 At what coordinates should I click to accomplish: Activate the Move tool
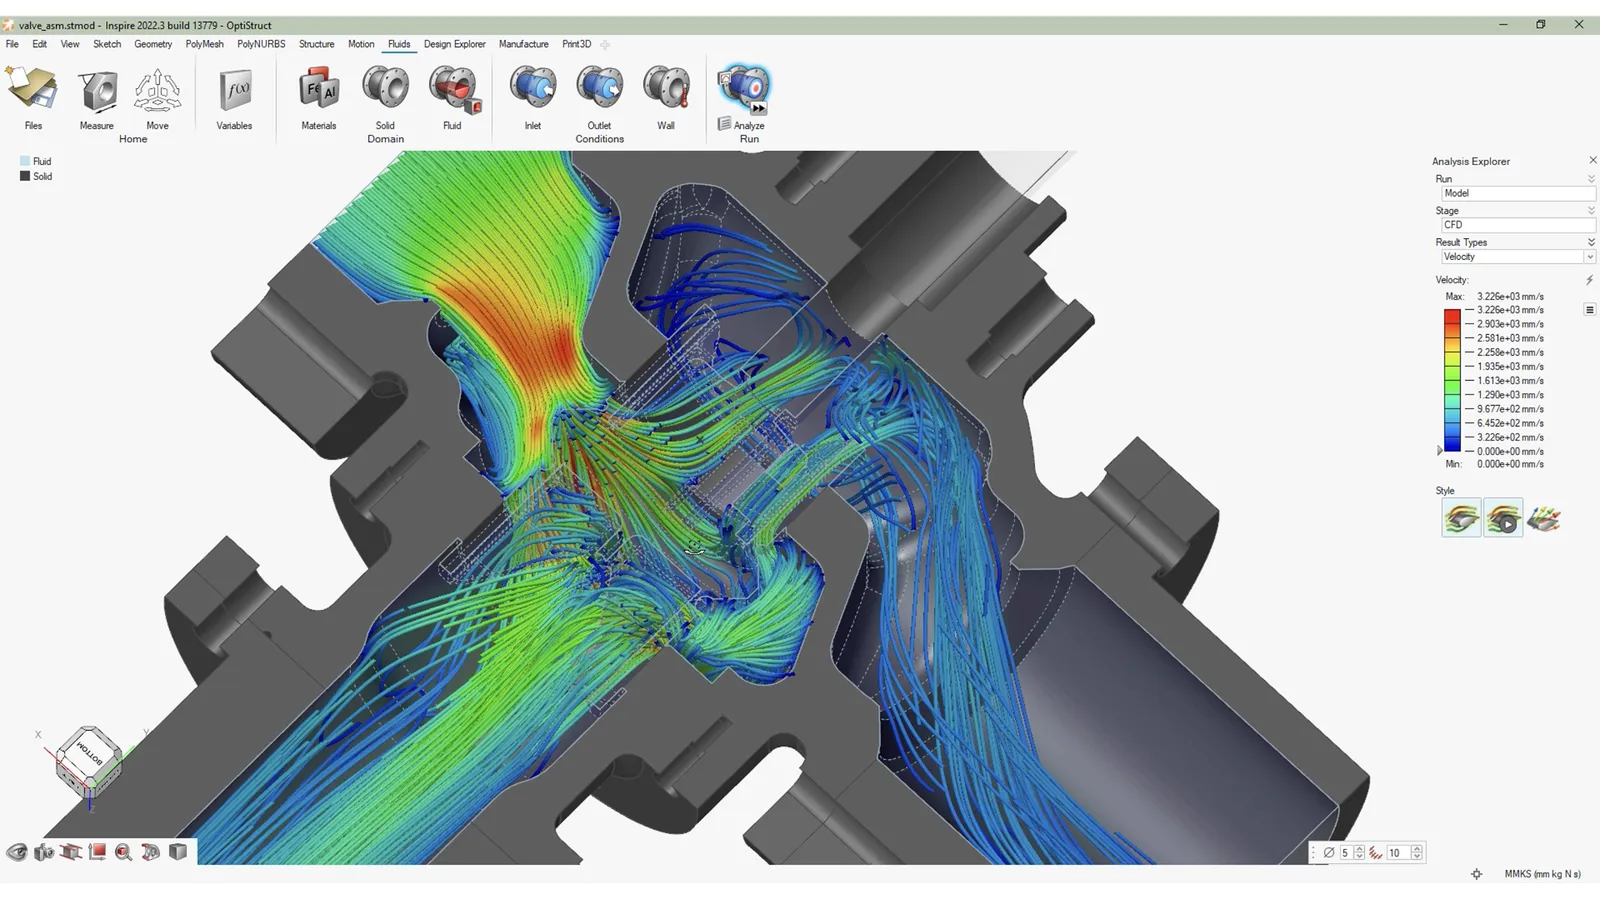[x=158, y=90]
